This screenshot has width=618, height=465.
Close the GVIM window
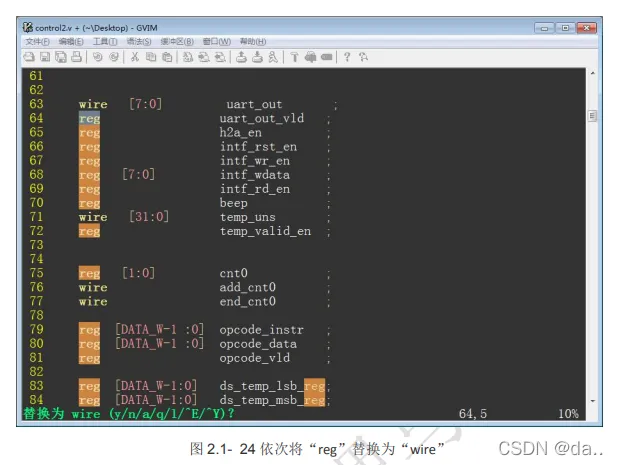[586, 28]
